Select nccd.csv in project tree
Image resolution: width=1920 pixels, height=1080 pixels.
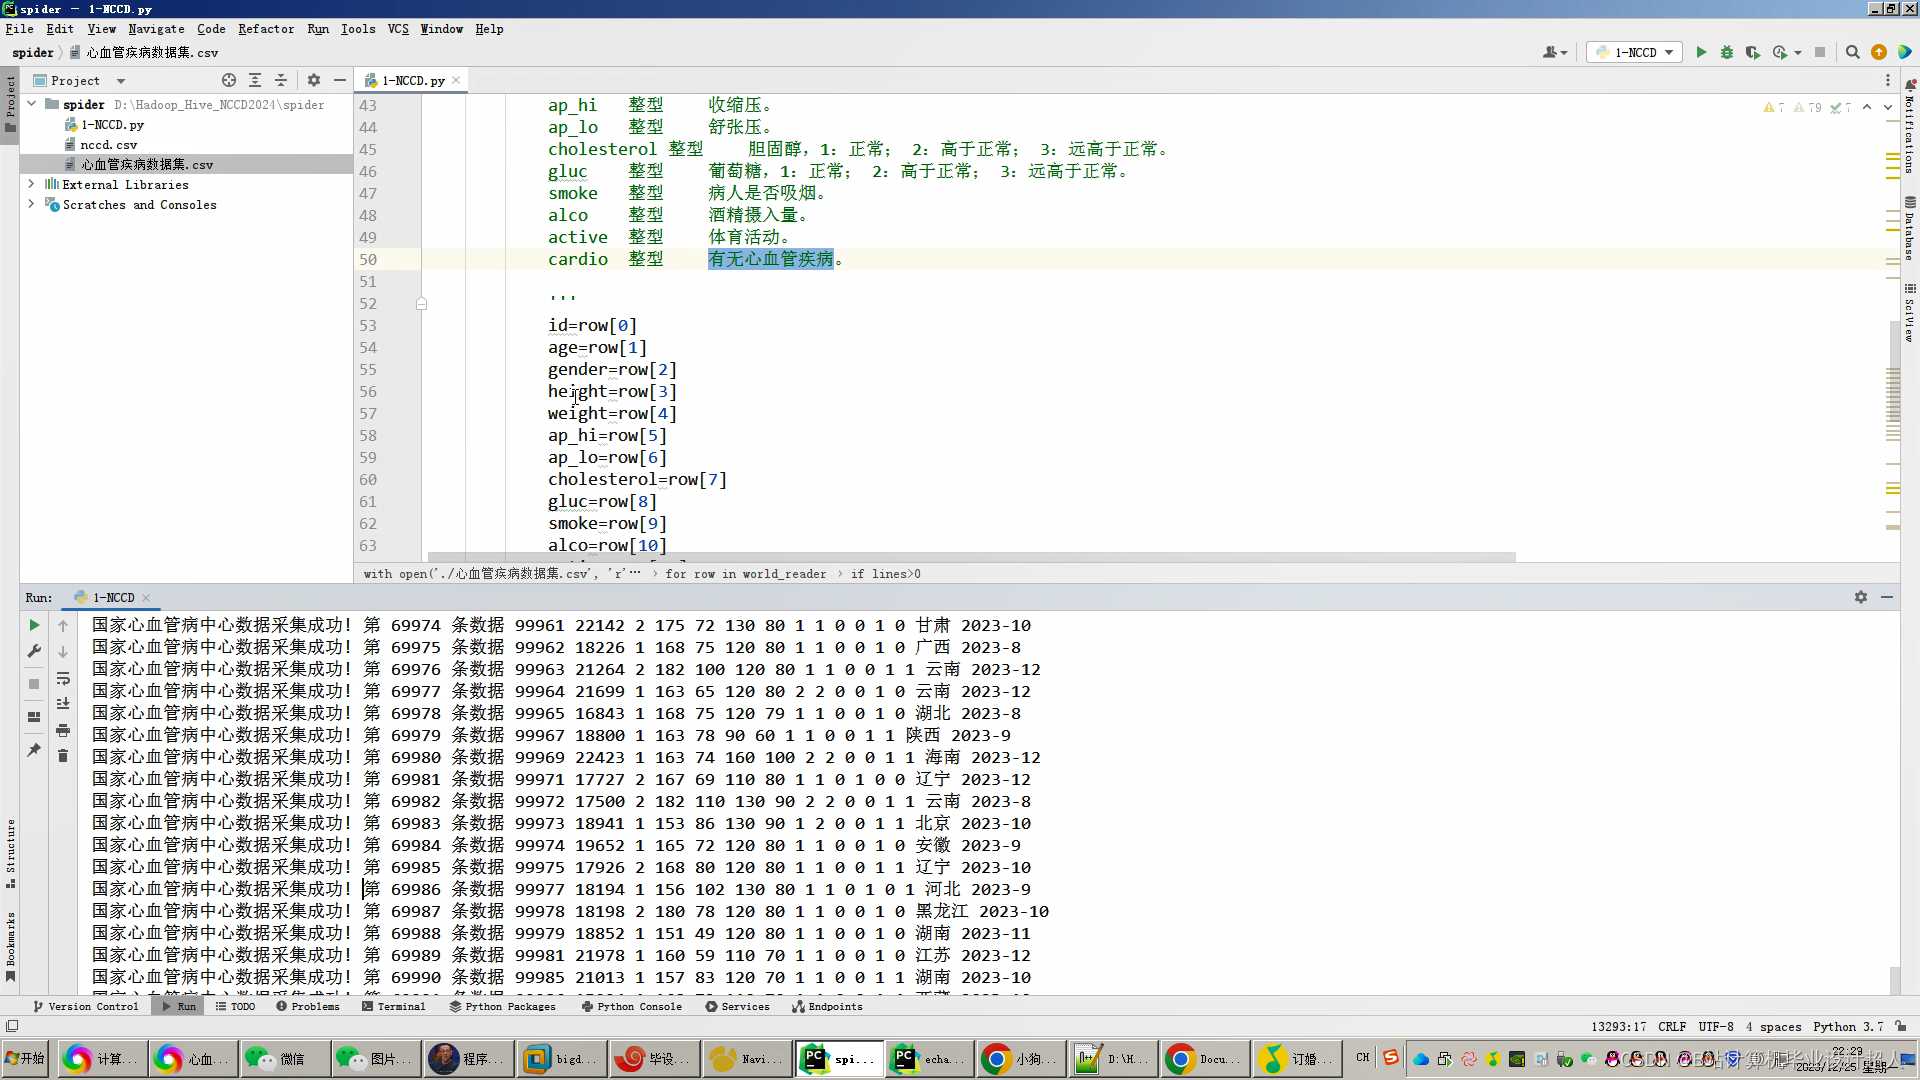[x=108, y=144]
